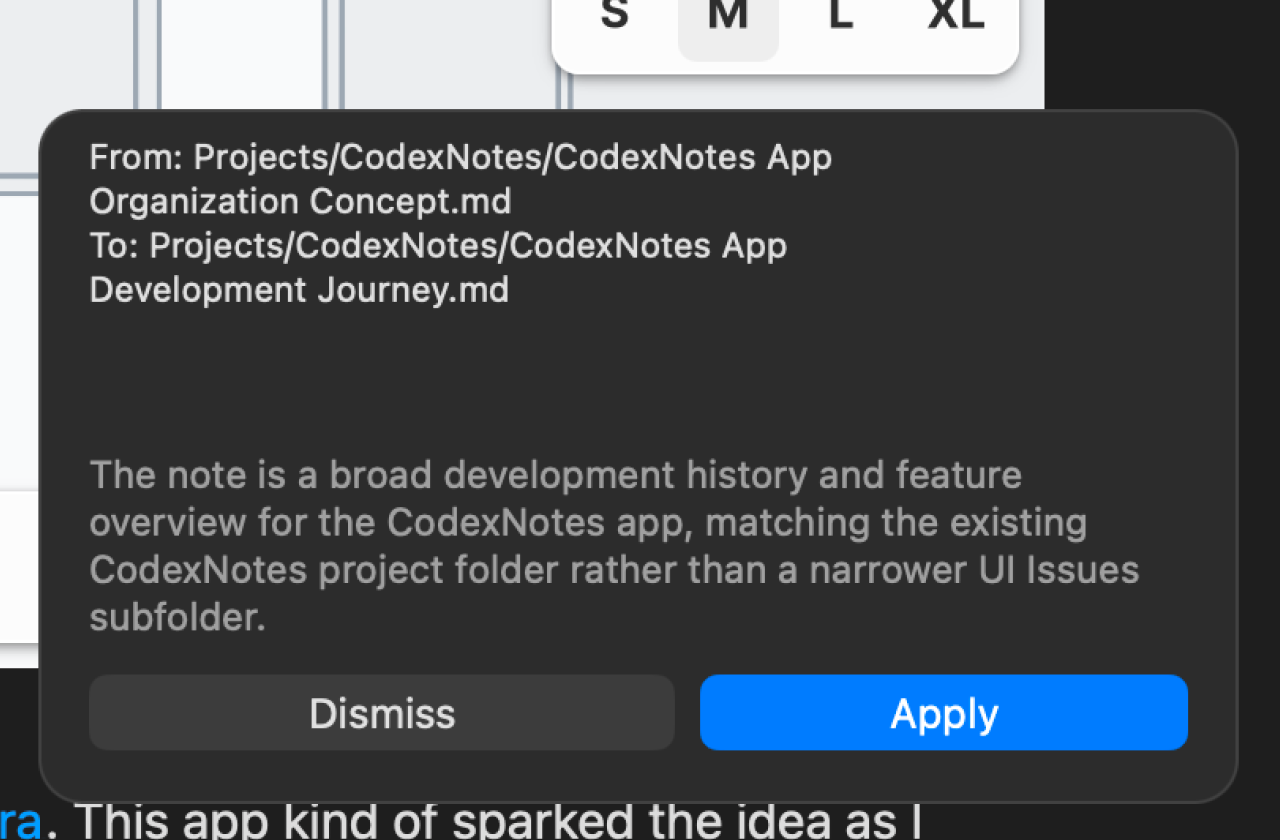Click the "To:" destination path line

pos(438,246)
